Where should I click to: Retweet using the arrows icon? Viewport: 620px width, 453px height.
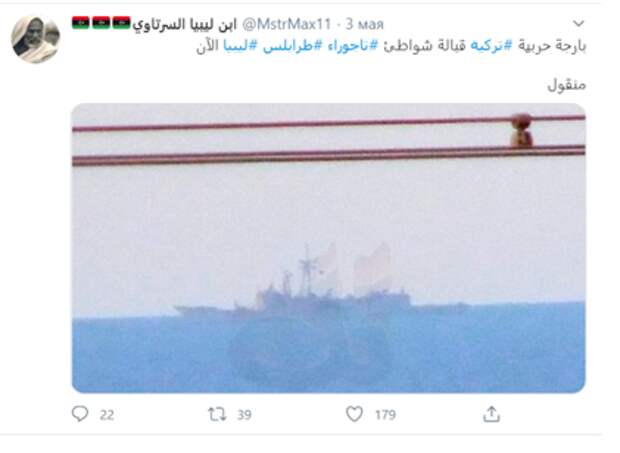217,414
